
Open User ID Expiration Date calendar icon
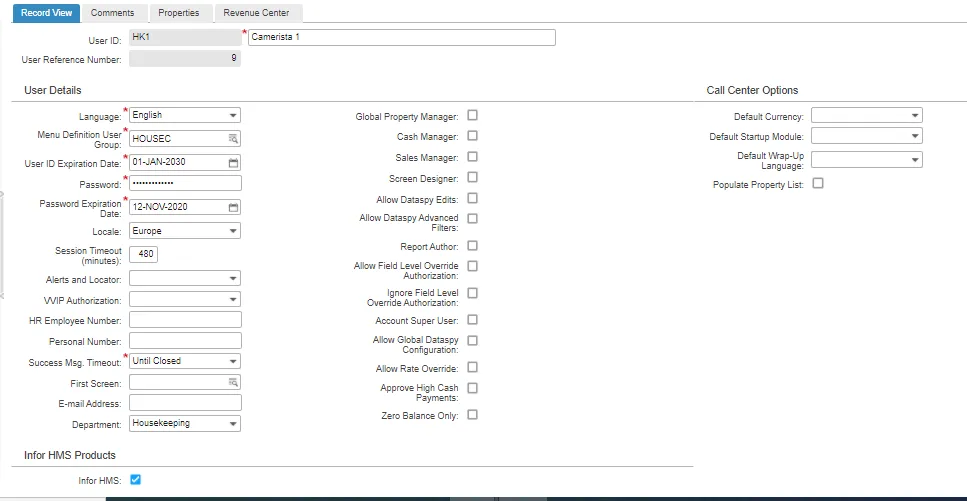(233, 163)
